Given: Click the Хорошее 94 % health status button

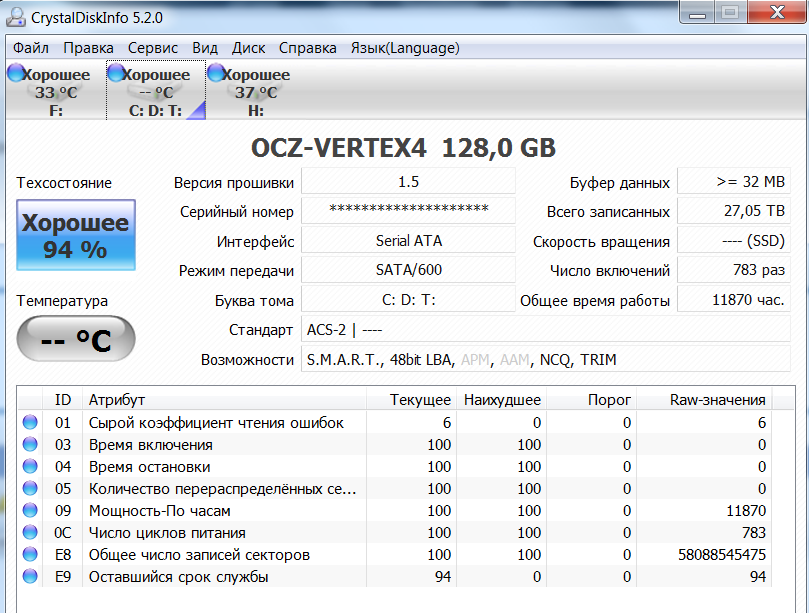Looking at the screenshot, I should click(76, 235).
